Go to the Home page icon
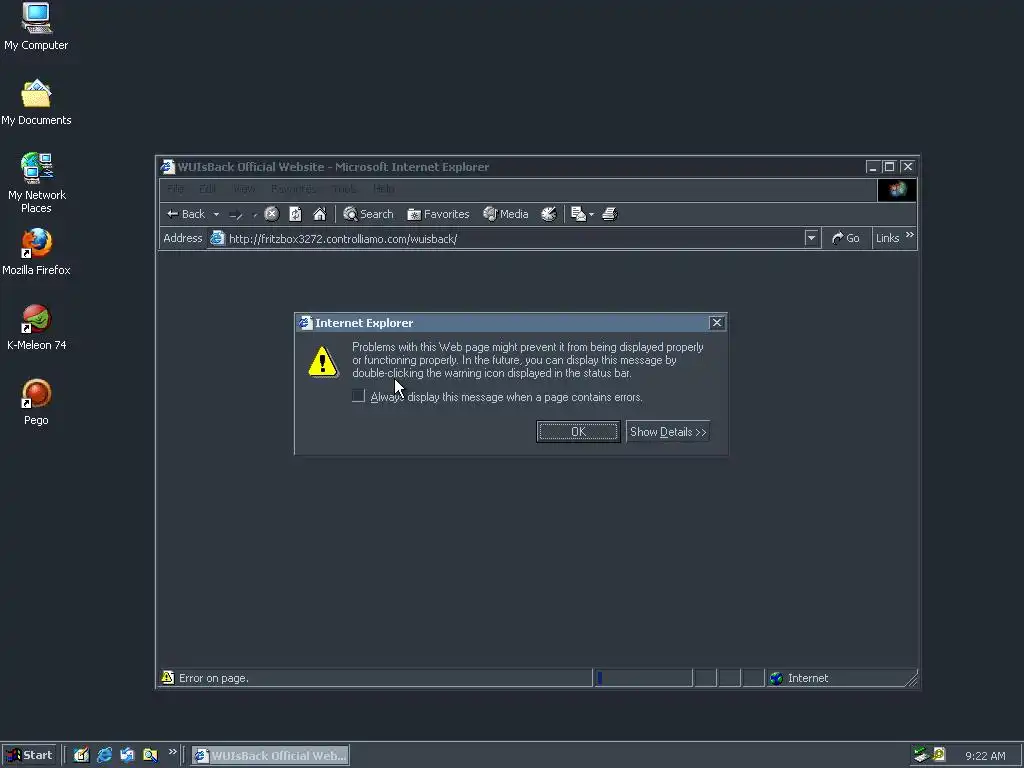 point(319,214)
